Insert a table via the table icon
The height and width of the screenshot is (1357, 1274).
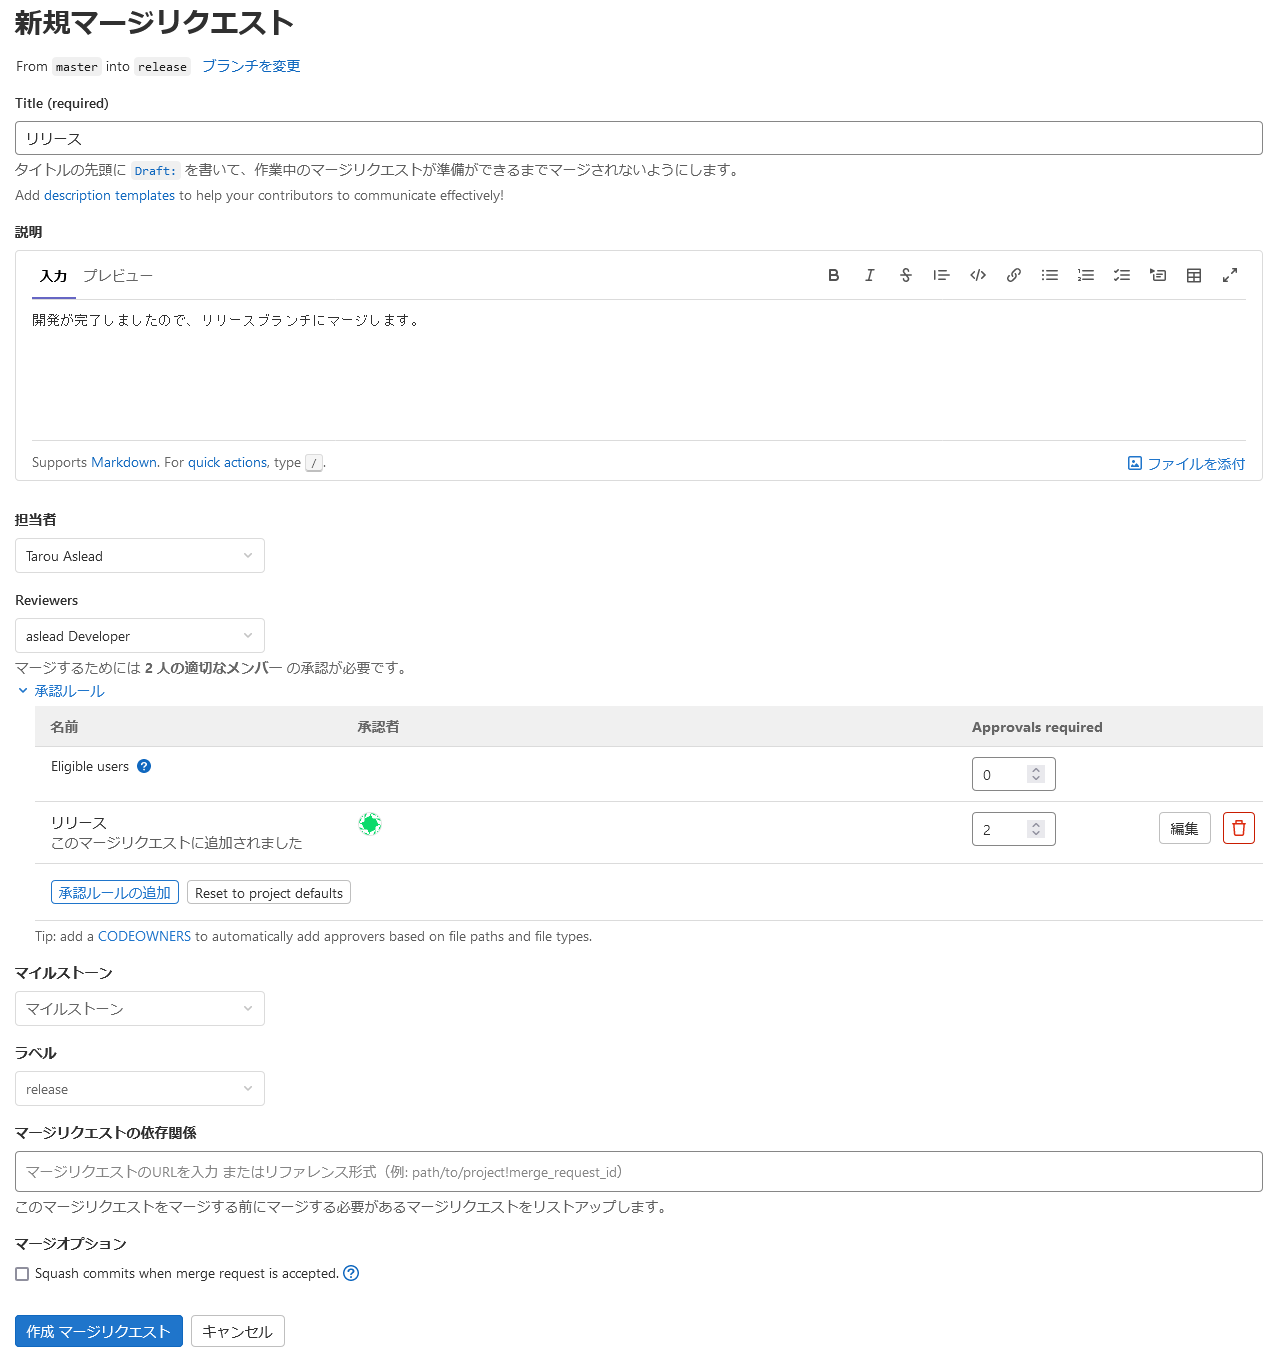[1194, 275]
